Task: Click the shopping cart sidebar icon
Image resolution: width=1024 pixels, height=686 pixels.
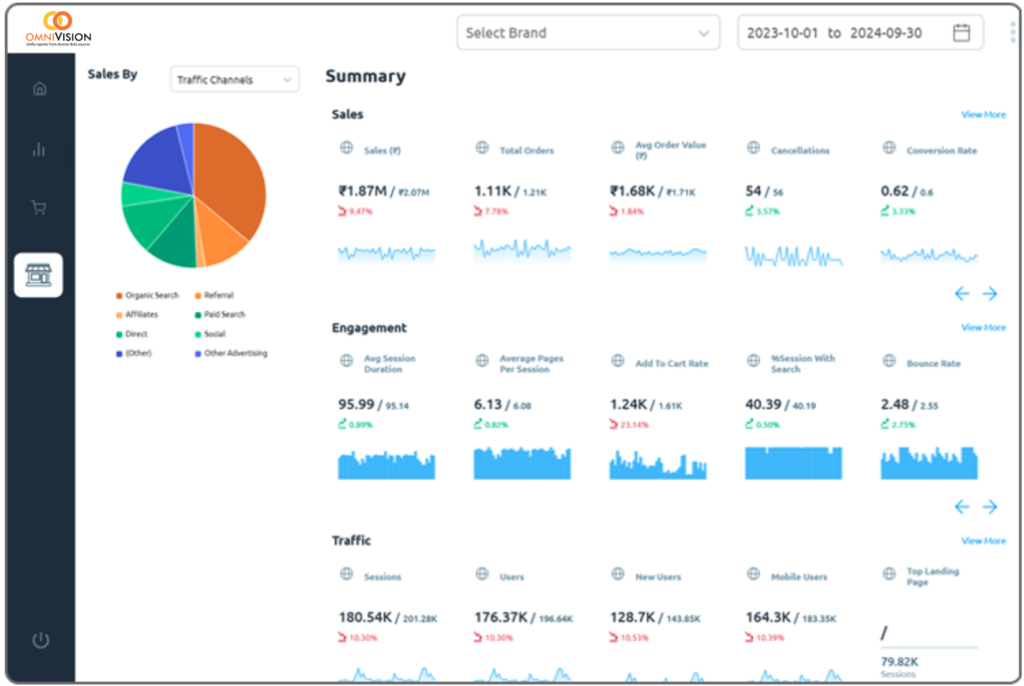Action: (40, 208)
